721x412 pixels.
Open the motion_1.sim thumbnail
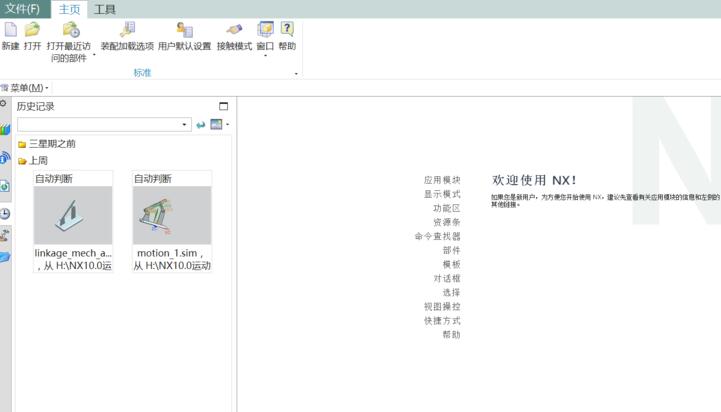point(172,215)
